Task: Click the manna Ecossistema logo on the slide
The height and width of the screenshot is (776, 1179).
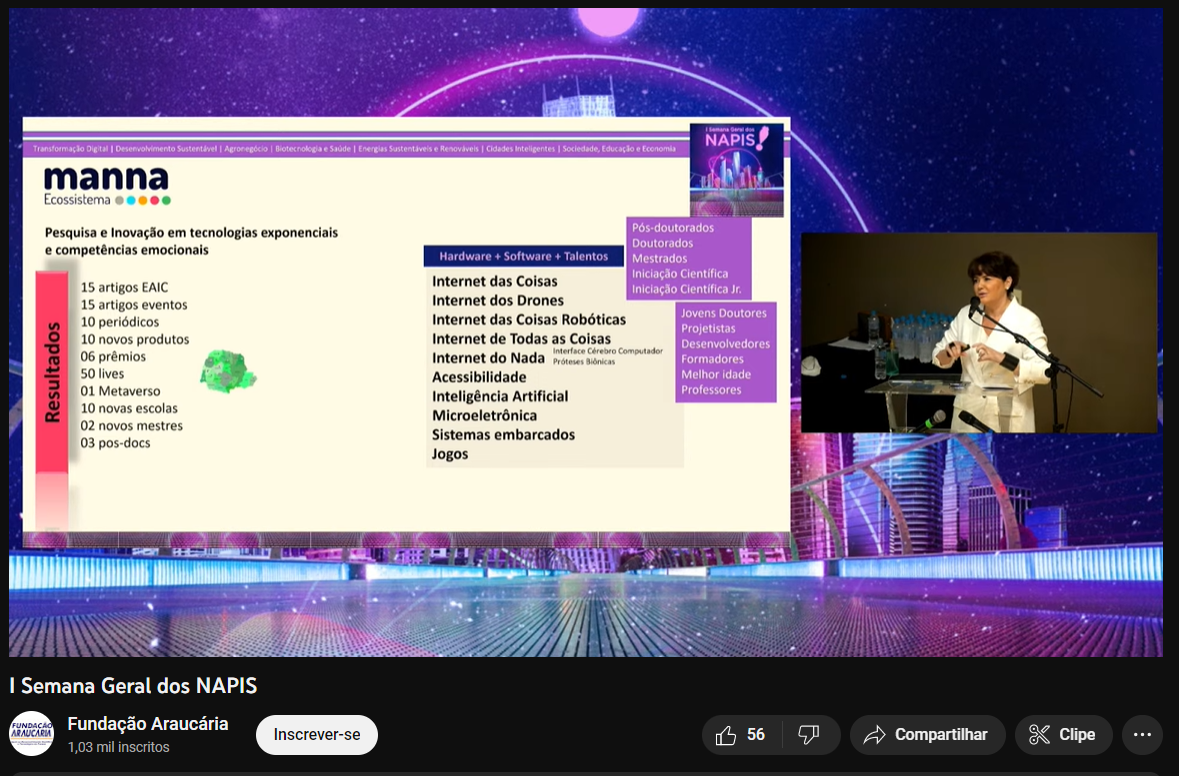Action: click(x=108, y=186)
